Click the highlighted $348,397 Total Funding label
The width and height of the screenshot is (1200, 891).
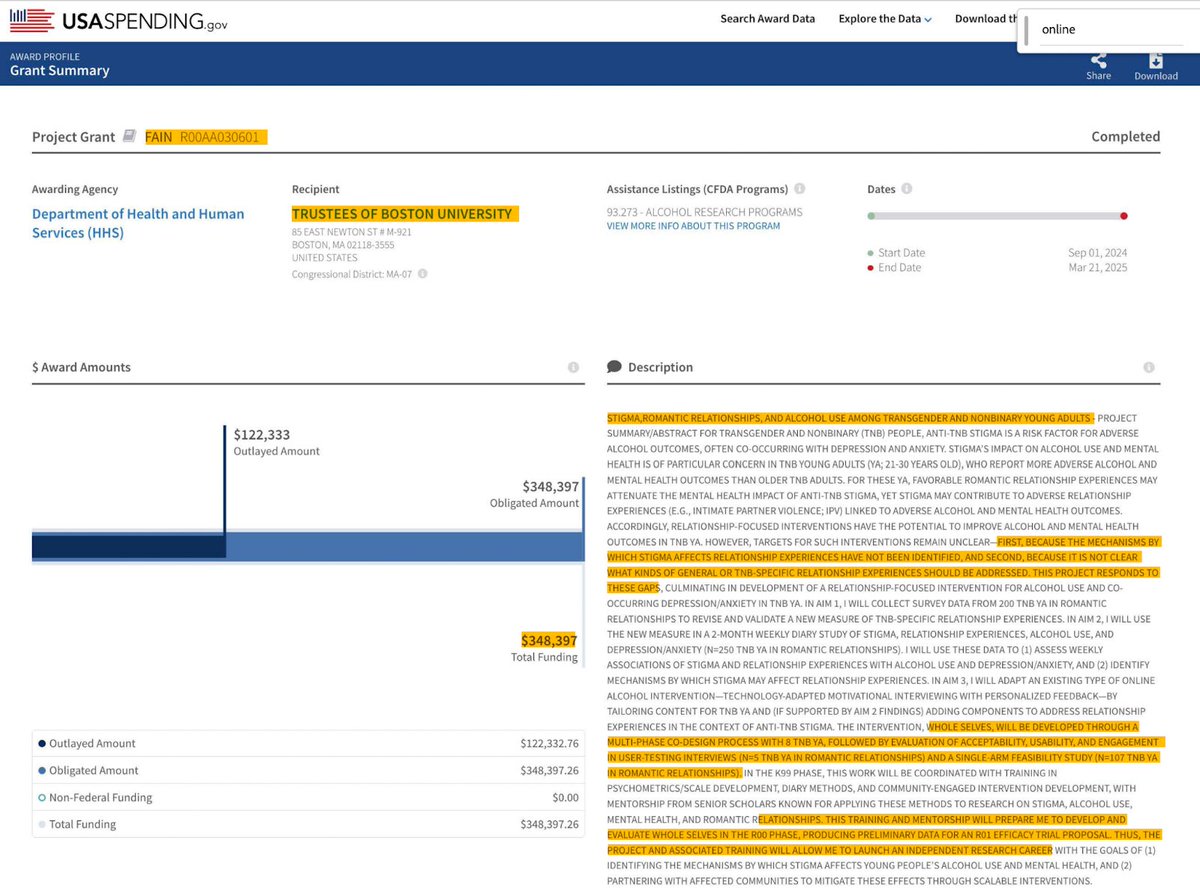[549, 640]
